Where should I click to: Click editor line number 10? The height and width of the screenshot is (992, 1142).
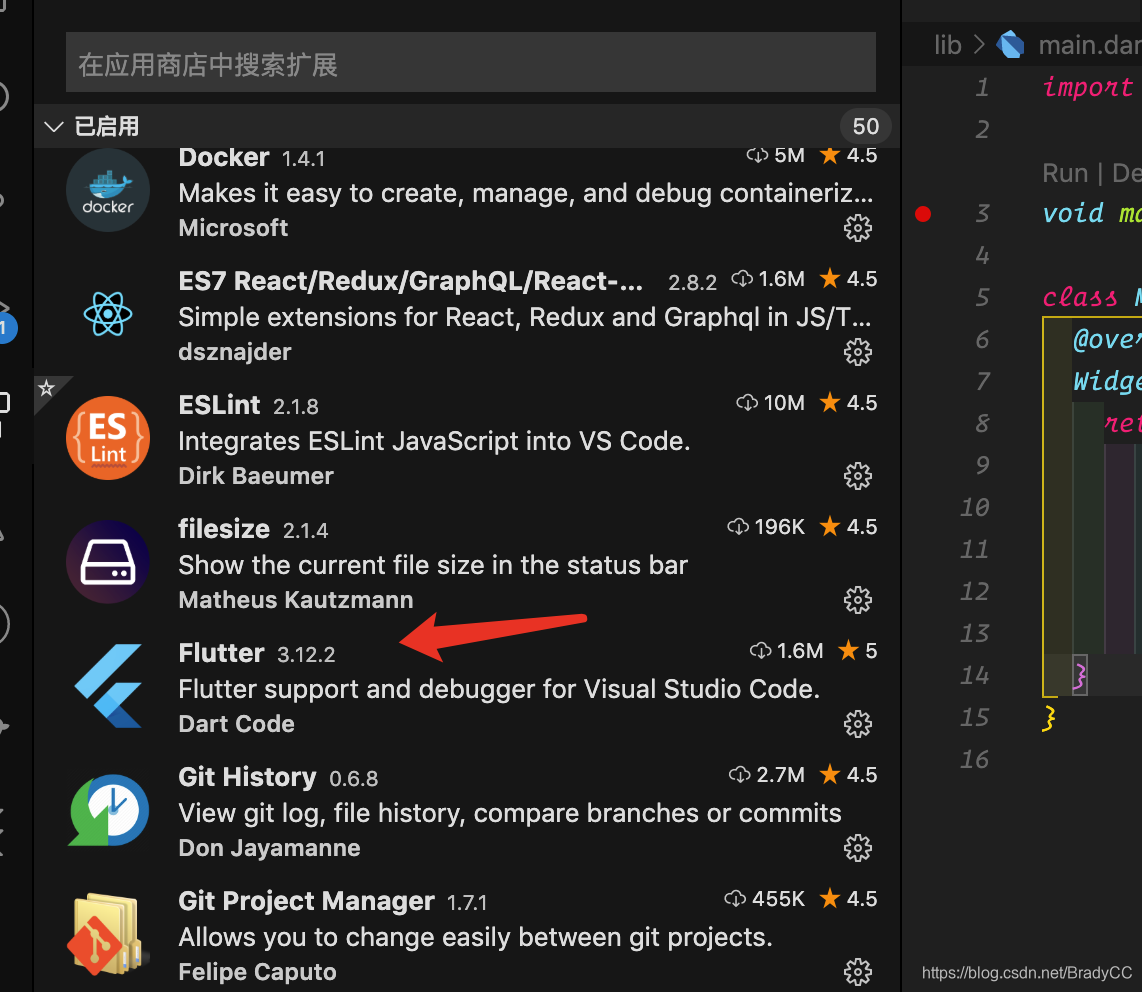point(975,507)
